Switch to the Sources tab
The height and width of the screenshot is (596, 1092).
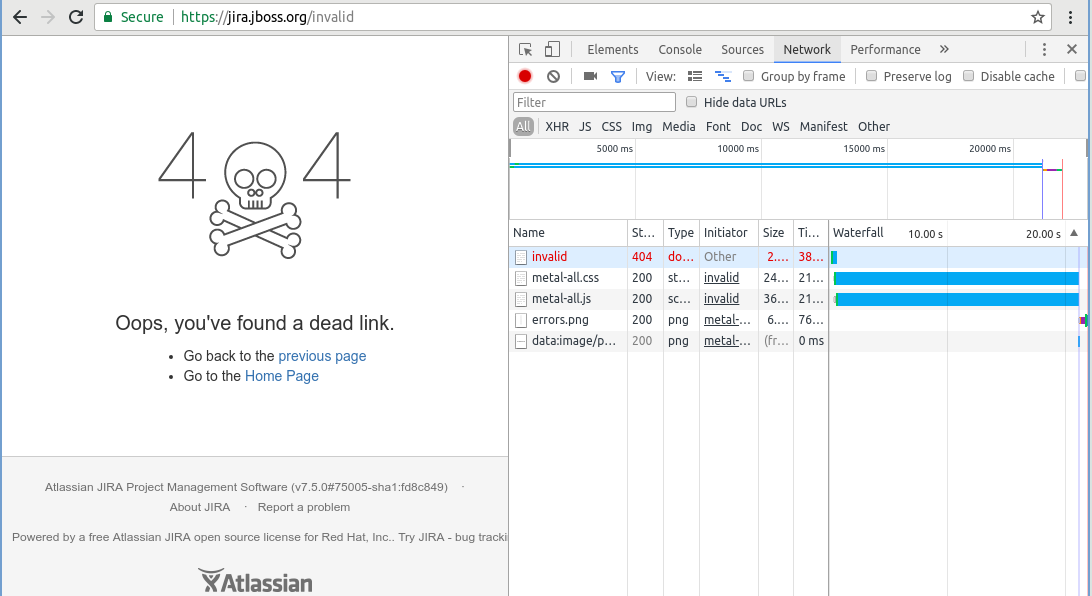742,49
